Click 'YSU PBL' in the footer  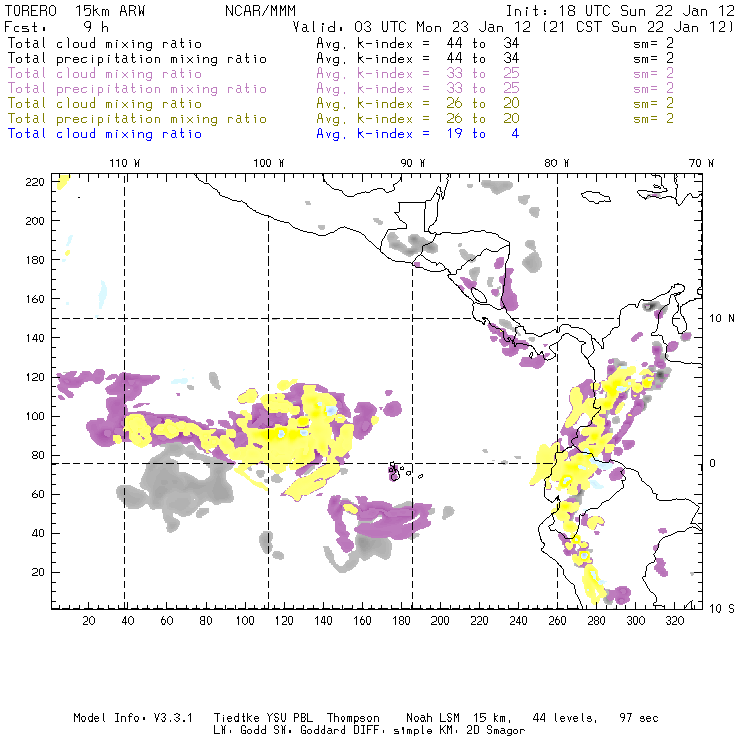click(290, 718)
